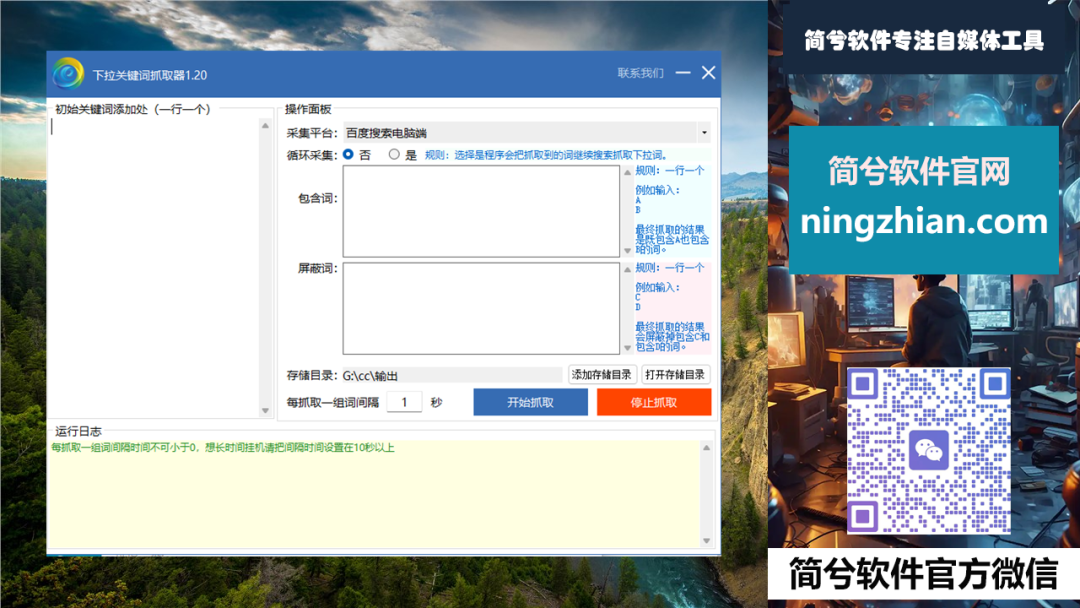Click into the 屏蔽词 text box
1080x608 pixels.
click(x=481, y=308)
